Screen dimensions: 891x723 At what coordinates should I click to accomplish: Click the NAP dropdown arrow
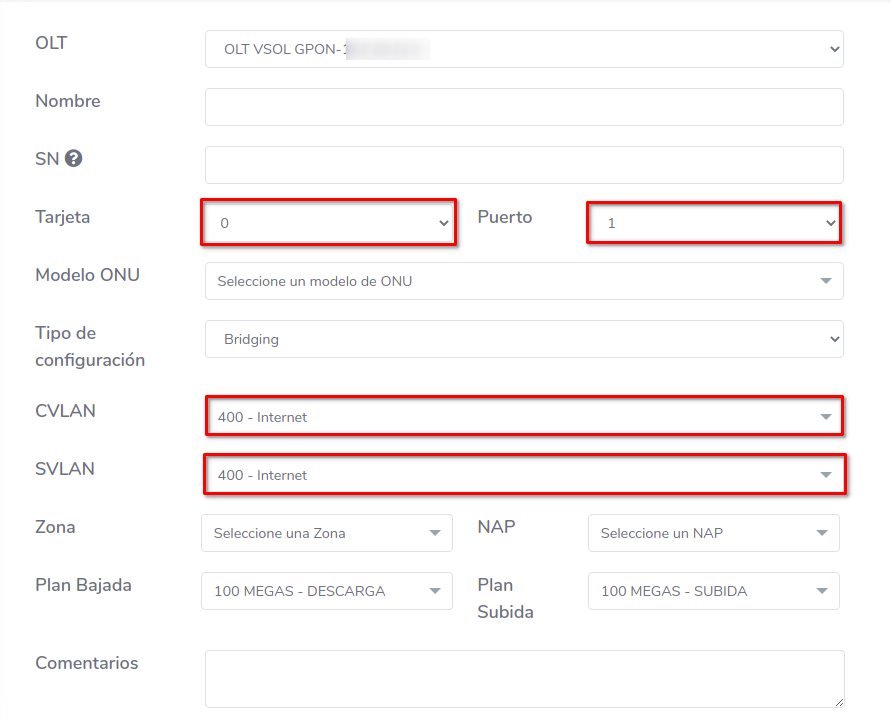[x=822, y=533]
